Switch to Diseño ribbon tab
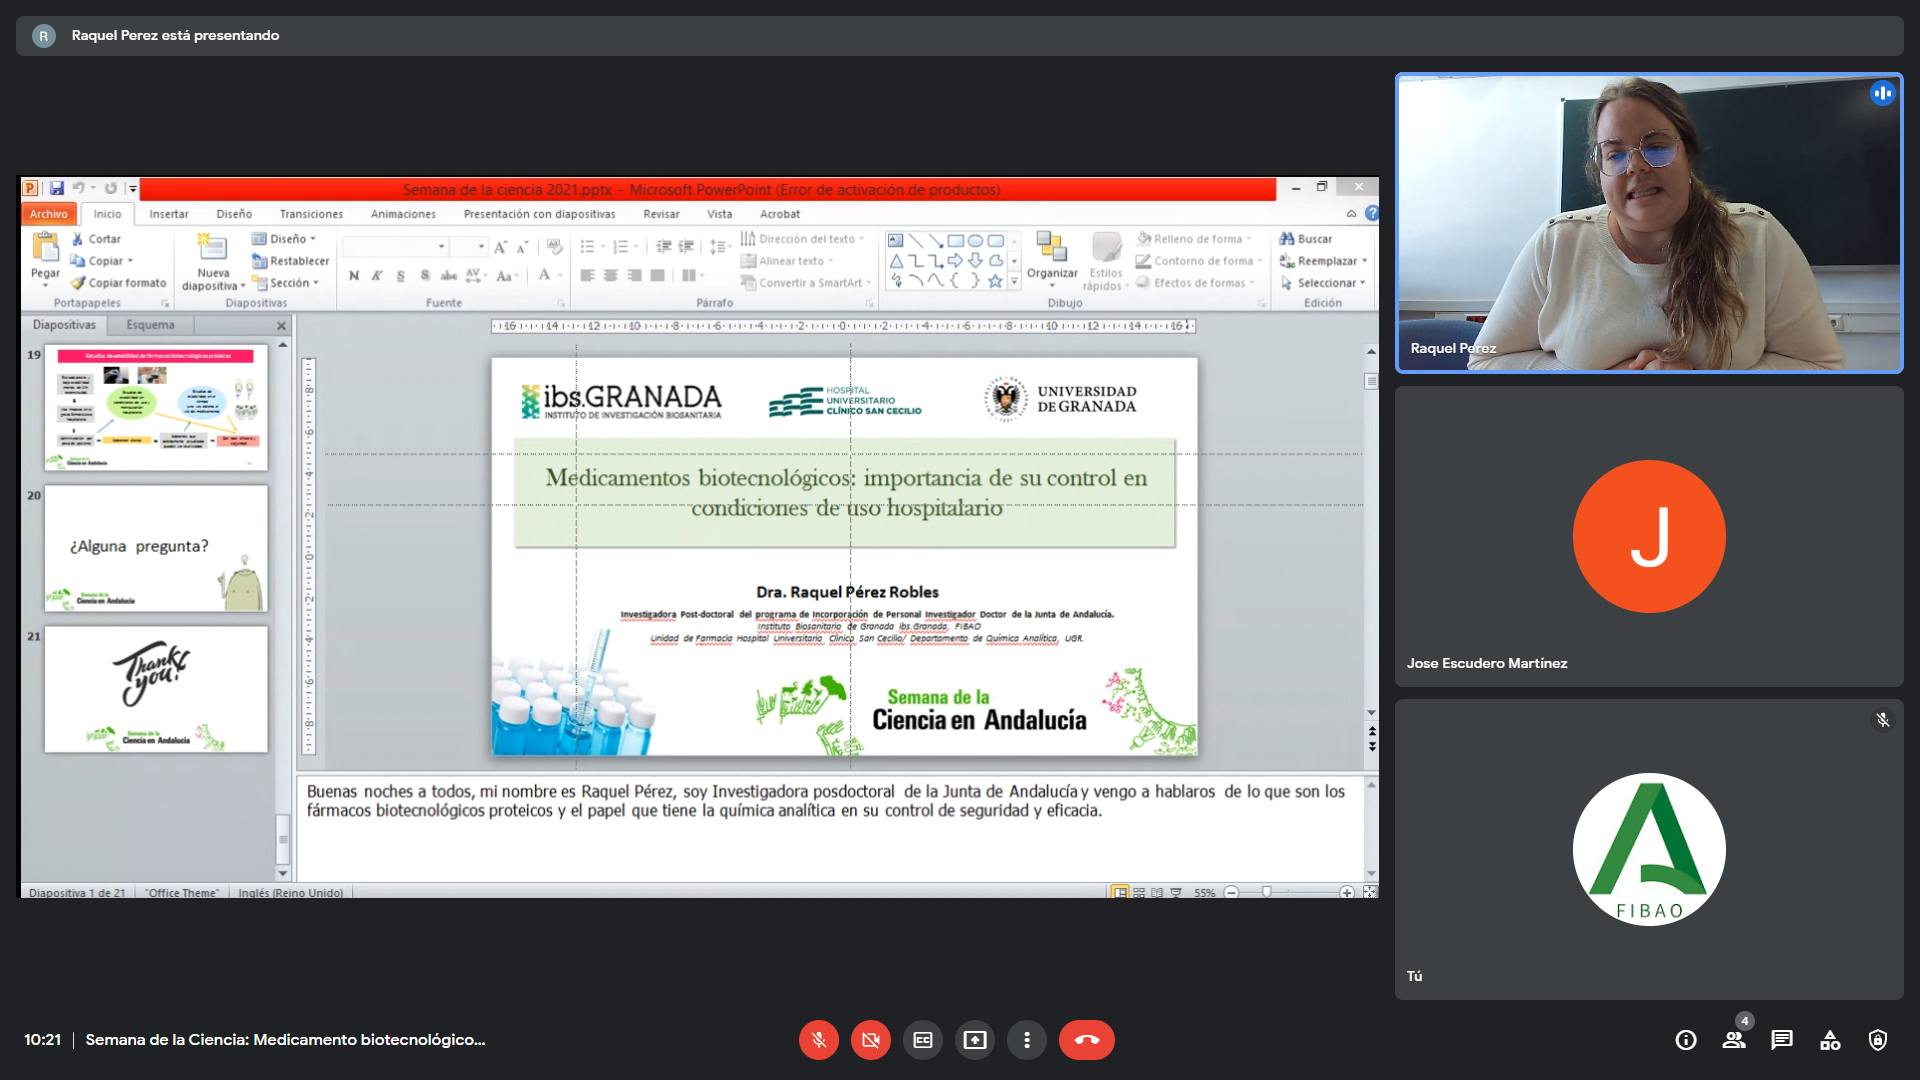Screen dimensions: 1920x1080 pyautogui.click(x=234, y=214)
